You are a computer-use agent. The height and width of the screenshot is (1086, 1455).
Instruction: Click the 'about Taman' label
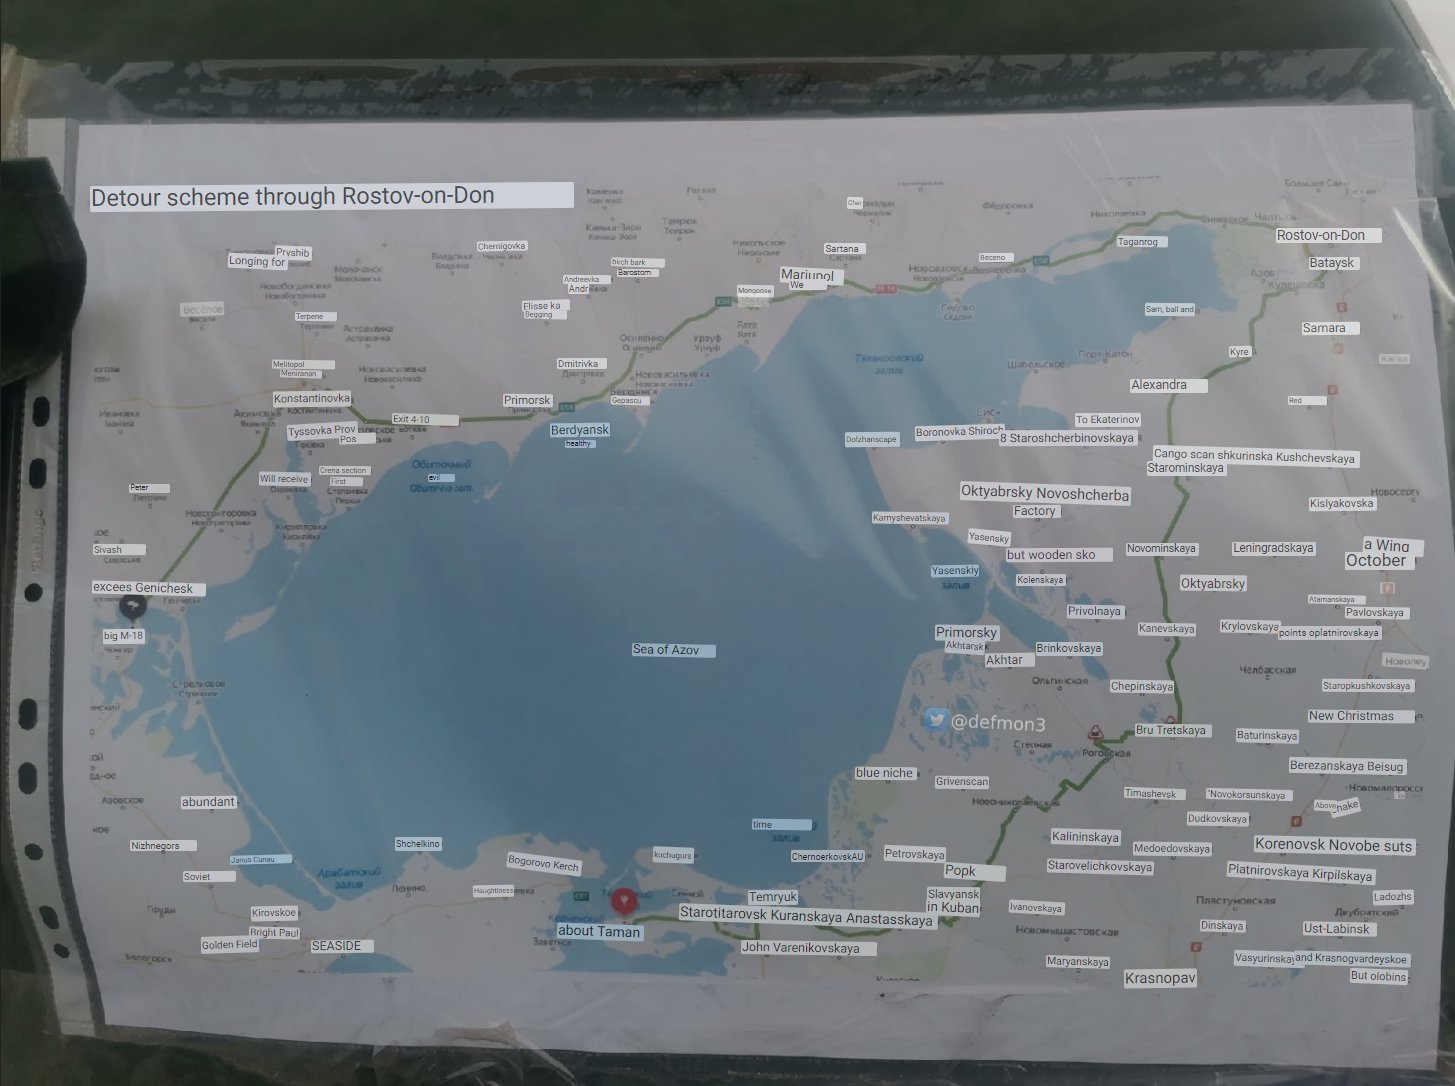(x=599, y=931)
